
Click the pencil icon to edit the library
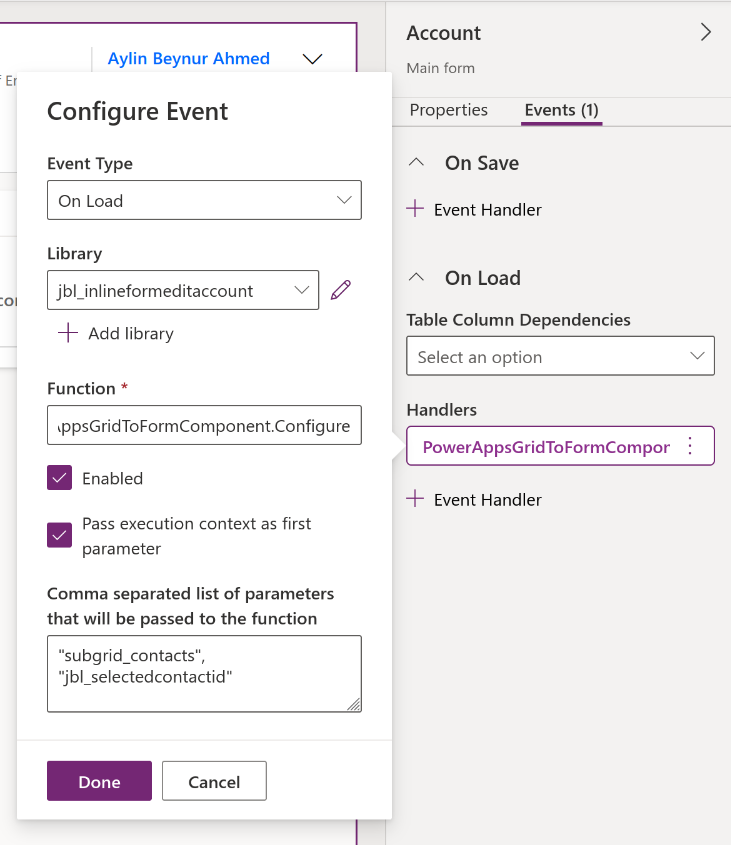(x=341, y=290)
